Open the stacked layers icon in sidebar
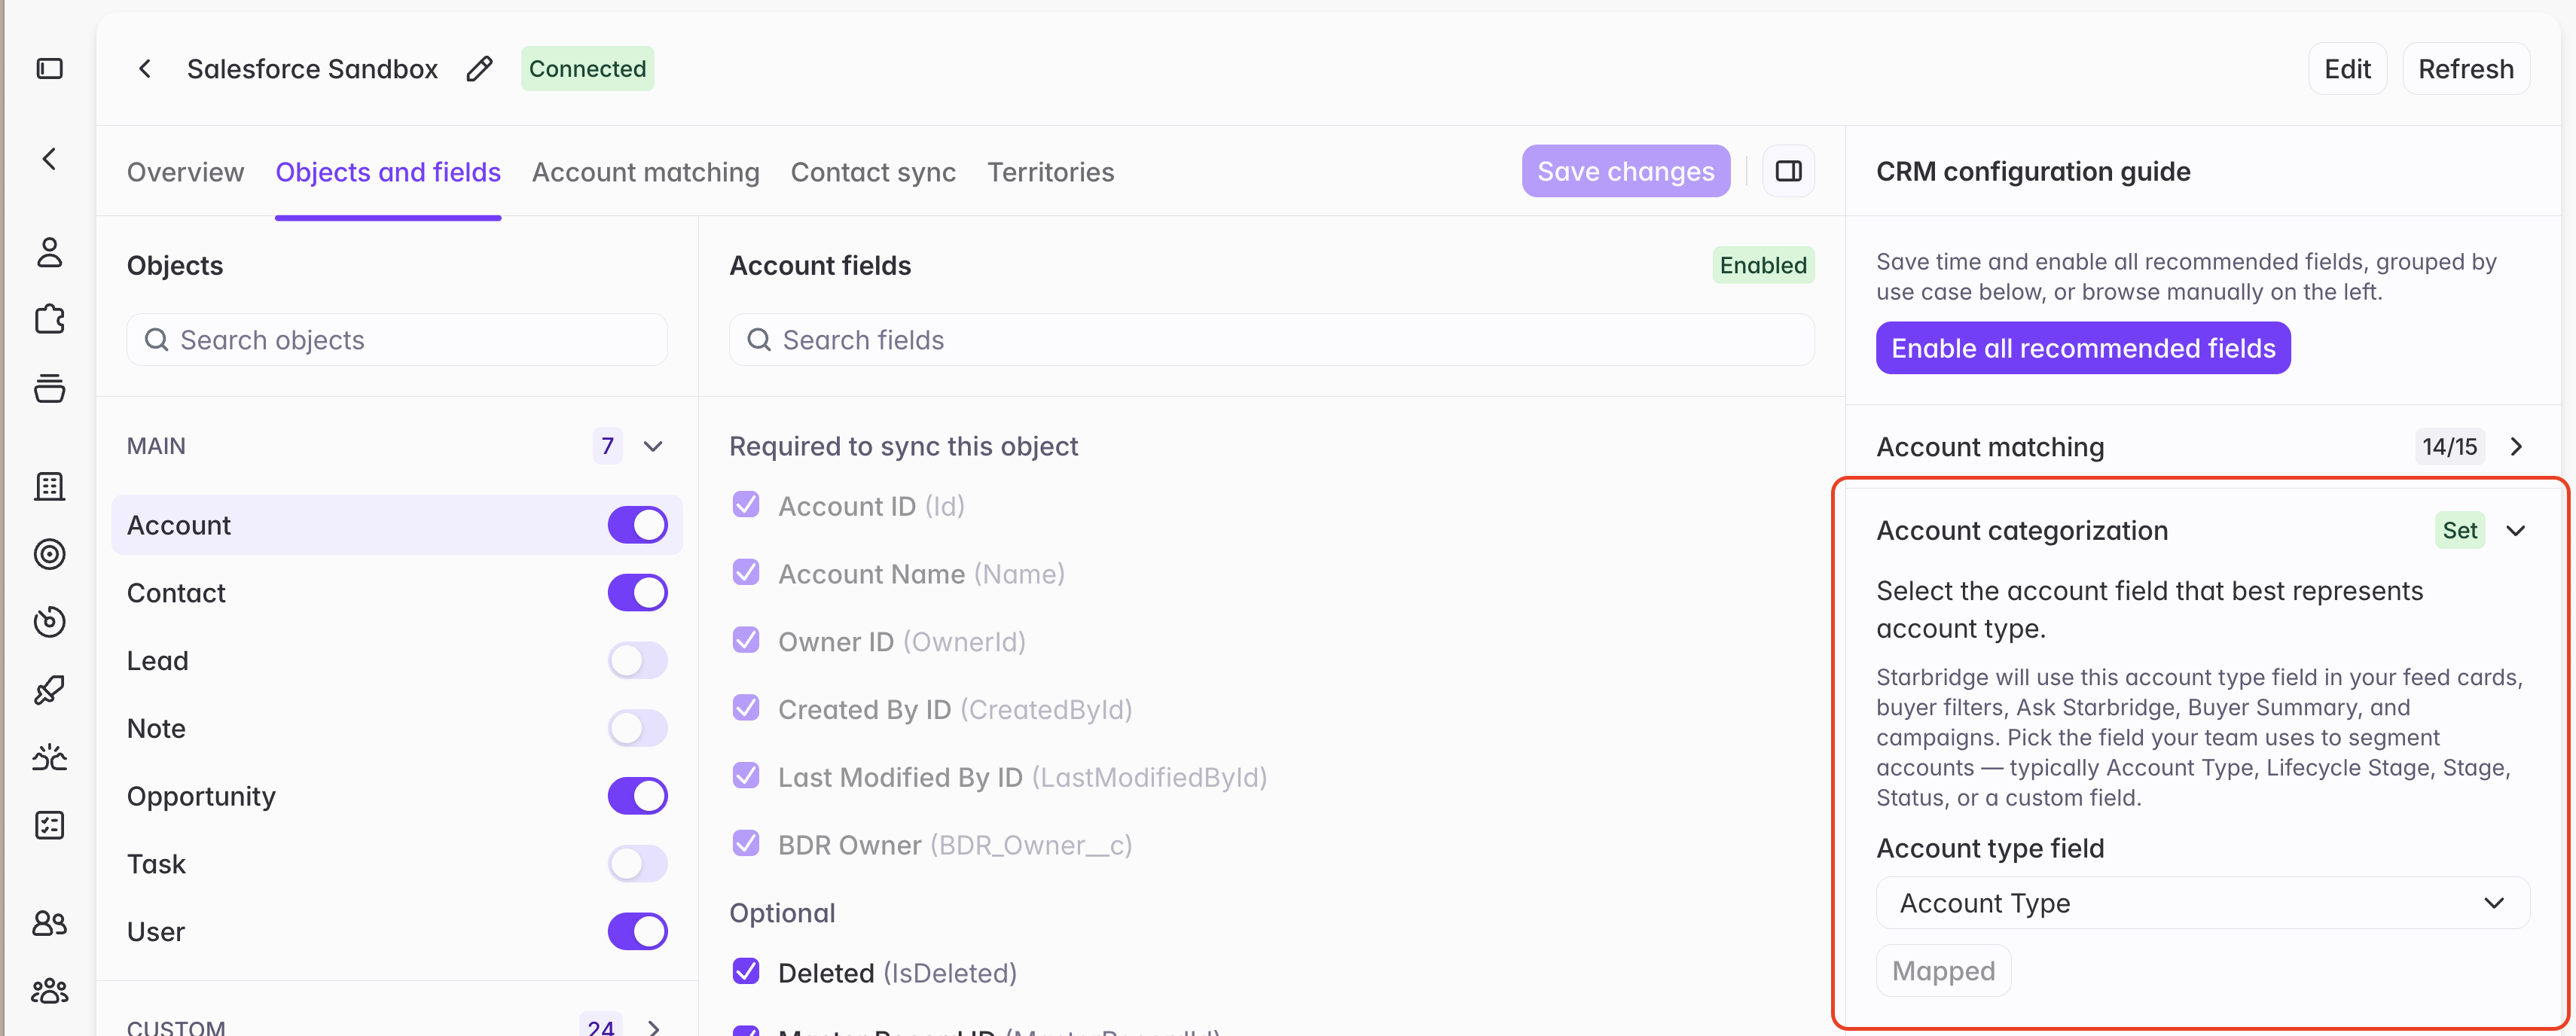 [50, 388]
